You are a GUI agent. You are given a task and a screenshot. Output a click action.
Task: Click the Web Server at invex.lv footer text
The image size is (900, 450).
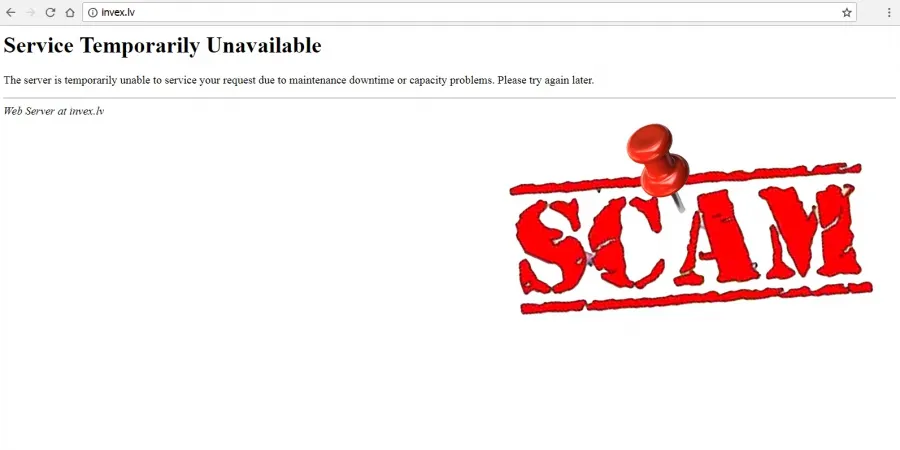pos(53,111)
